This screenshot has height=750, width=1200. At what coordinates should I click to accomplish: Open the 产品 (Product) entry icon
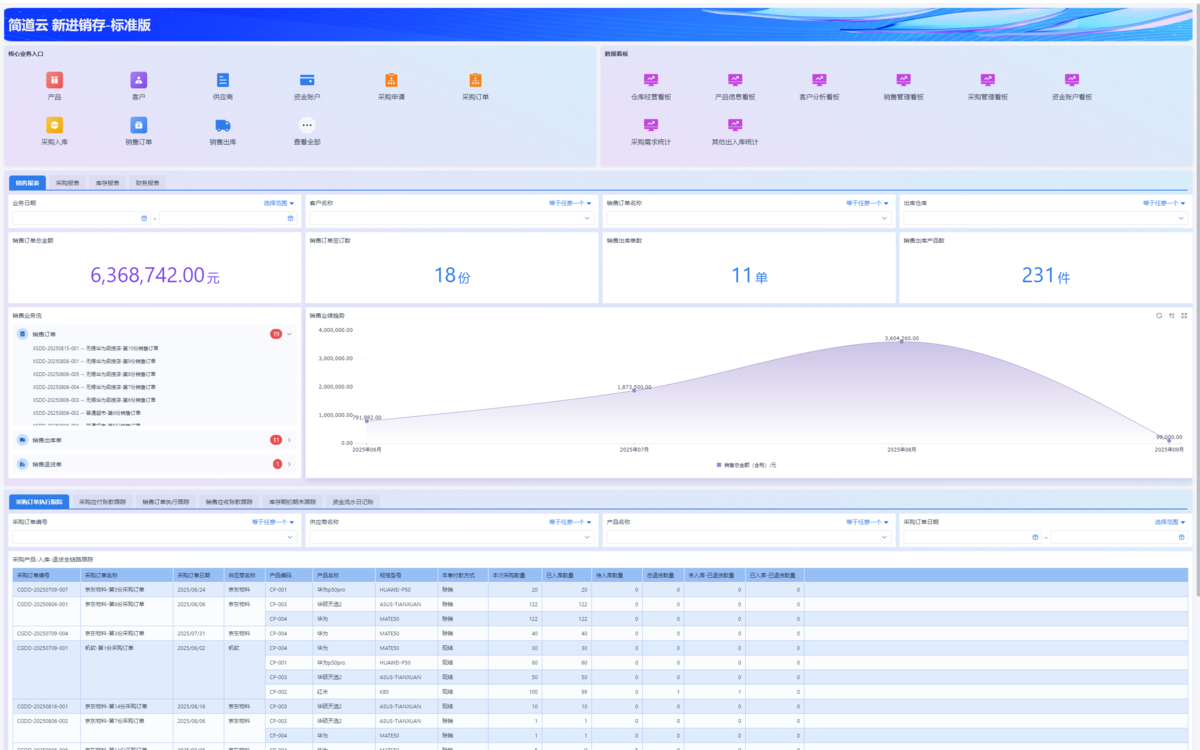click(x=54, y=81)
